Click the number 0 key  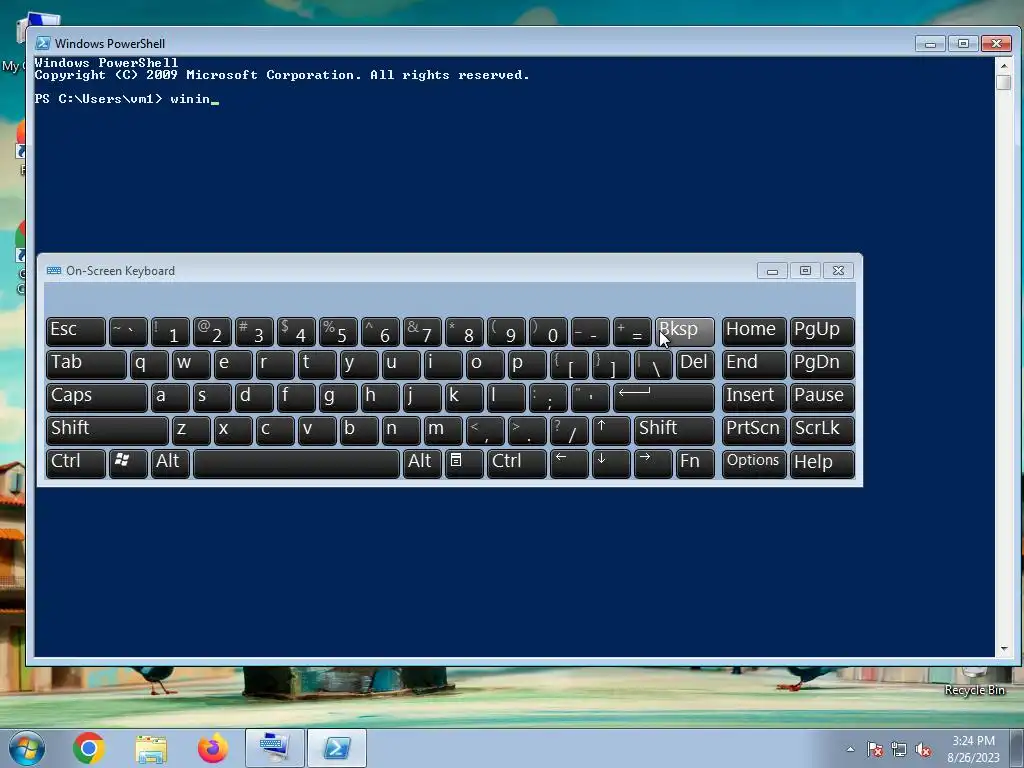548,331
